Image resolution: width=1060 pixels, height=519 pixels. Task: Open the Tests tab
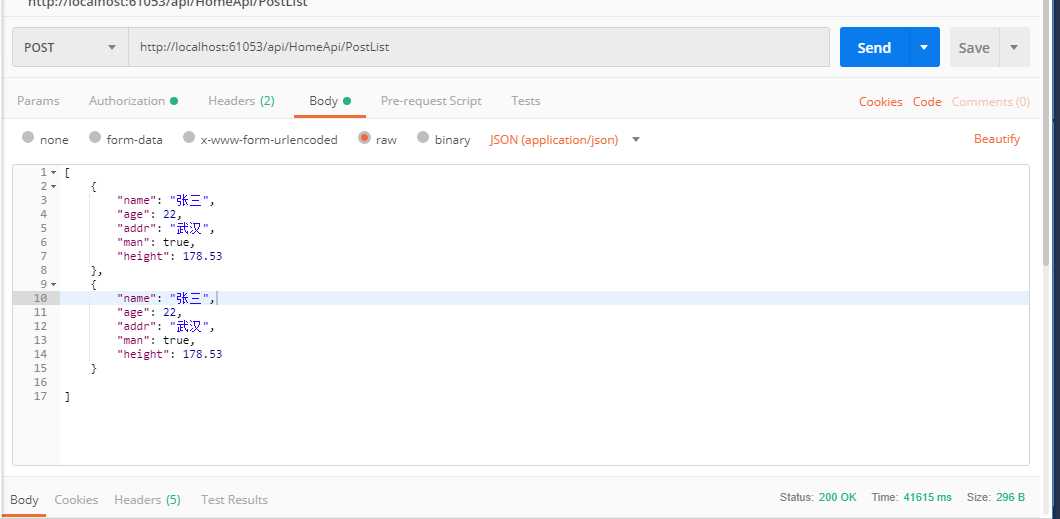click(525, 101)
